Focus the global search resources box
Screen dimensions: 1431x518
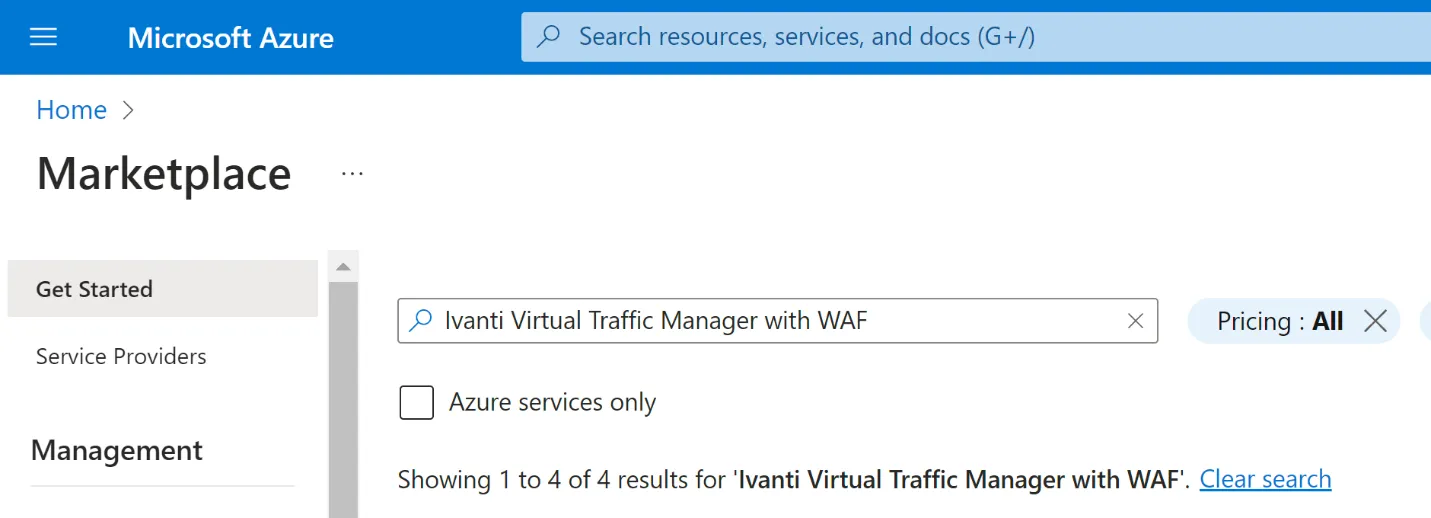976,37
